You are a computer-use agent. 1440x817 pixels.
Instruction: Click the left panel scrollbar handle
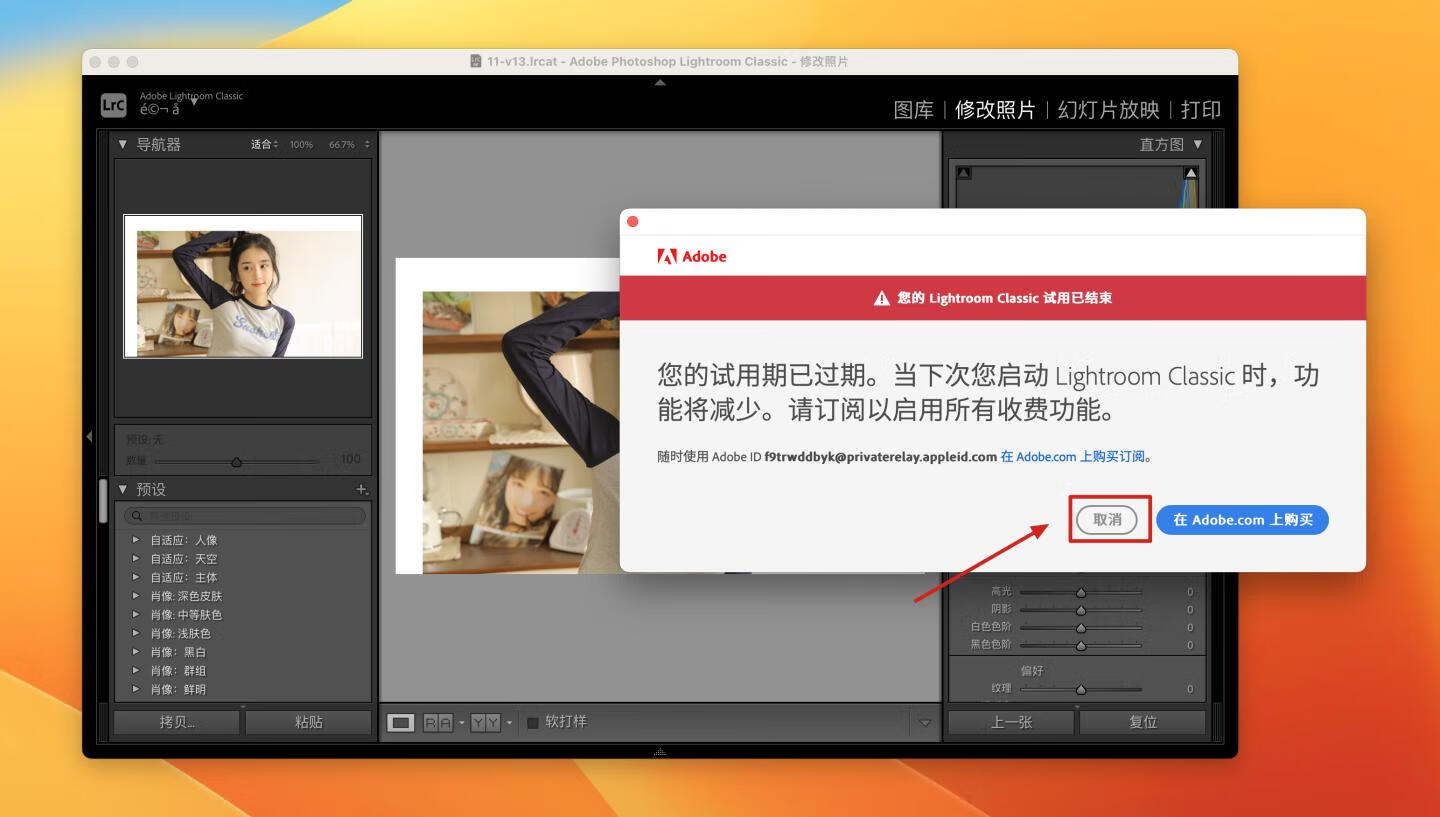coord(103,501)
